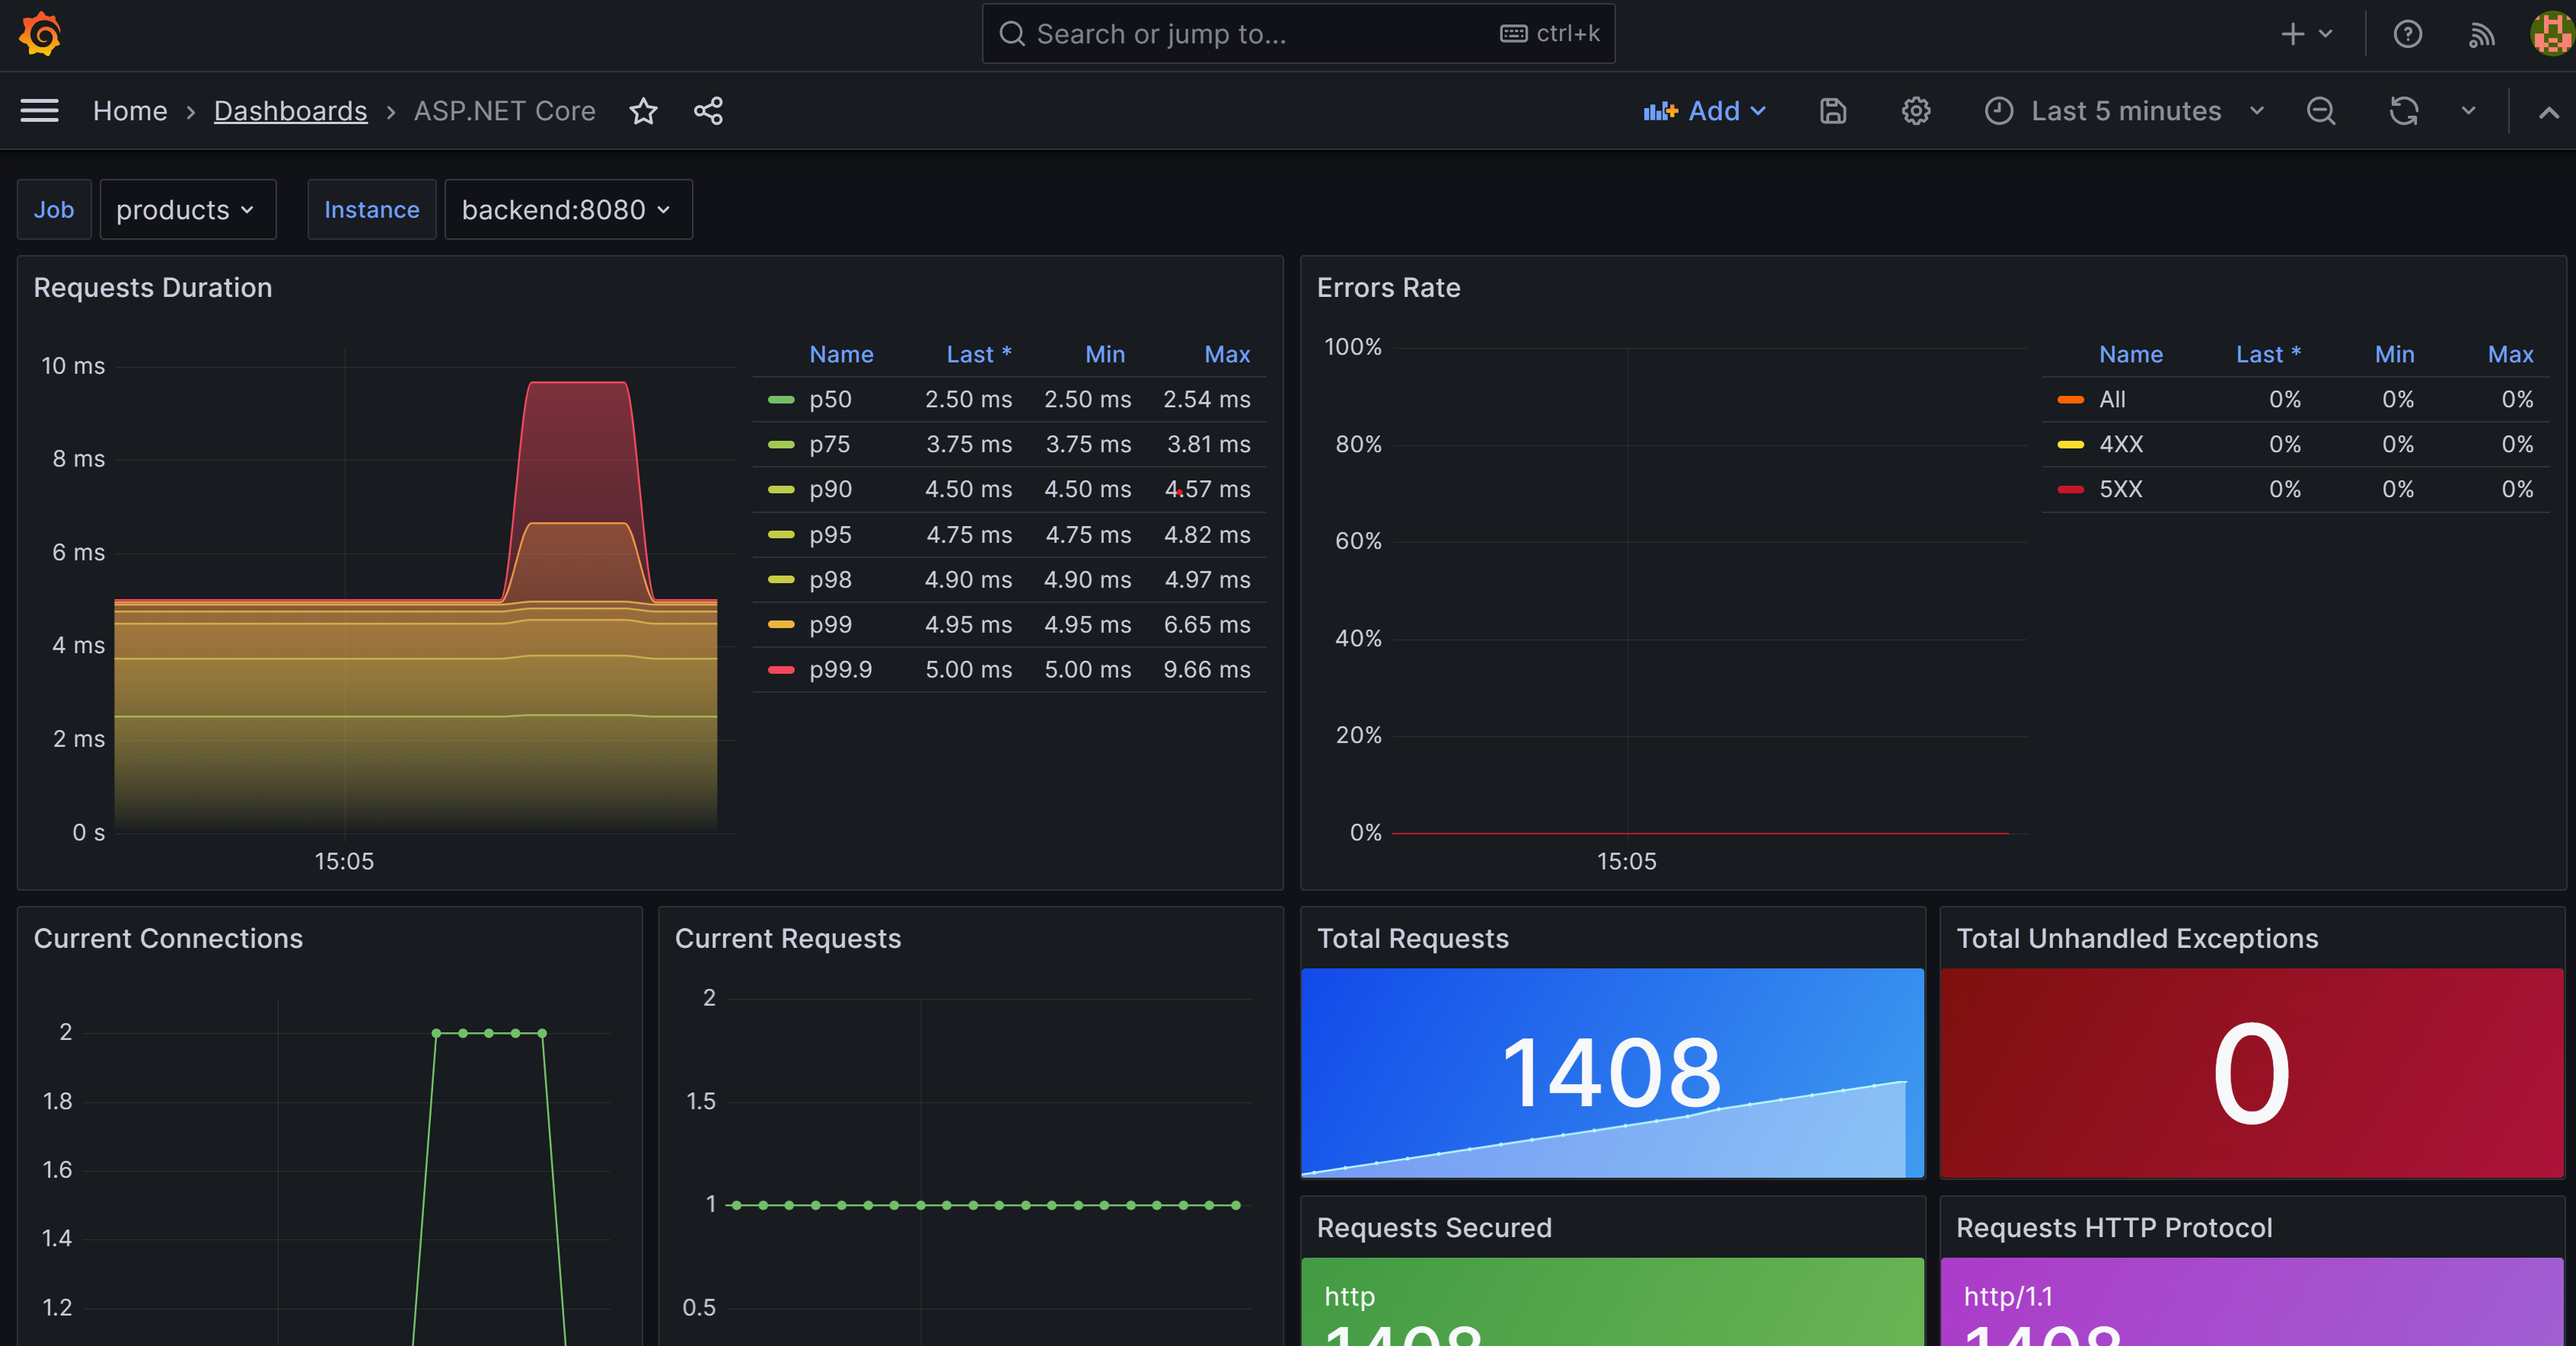Share the current dashboard

click(x=708, y=111)
